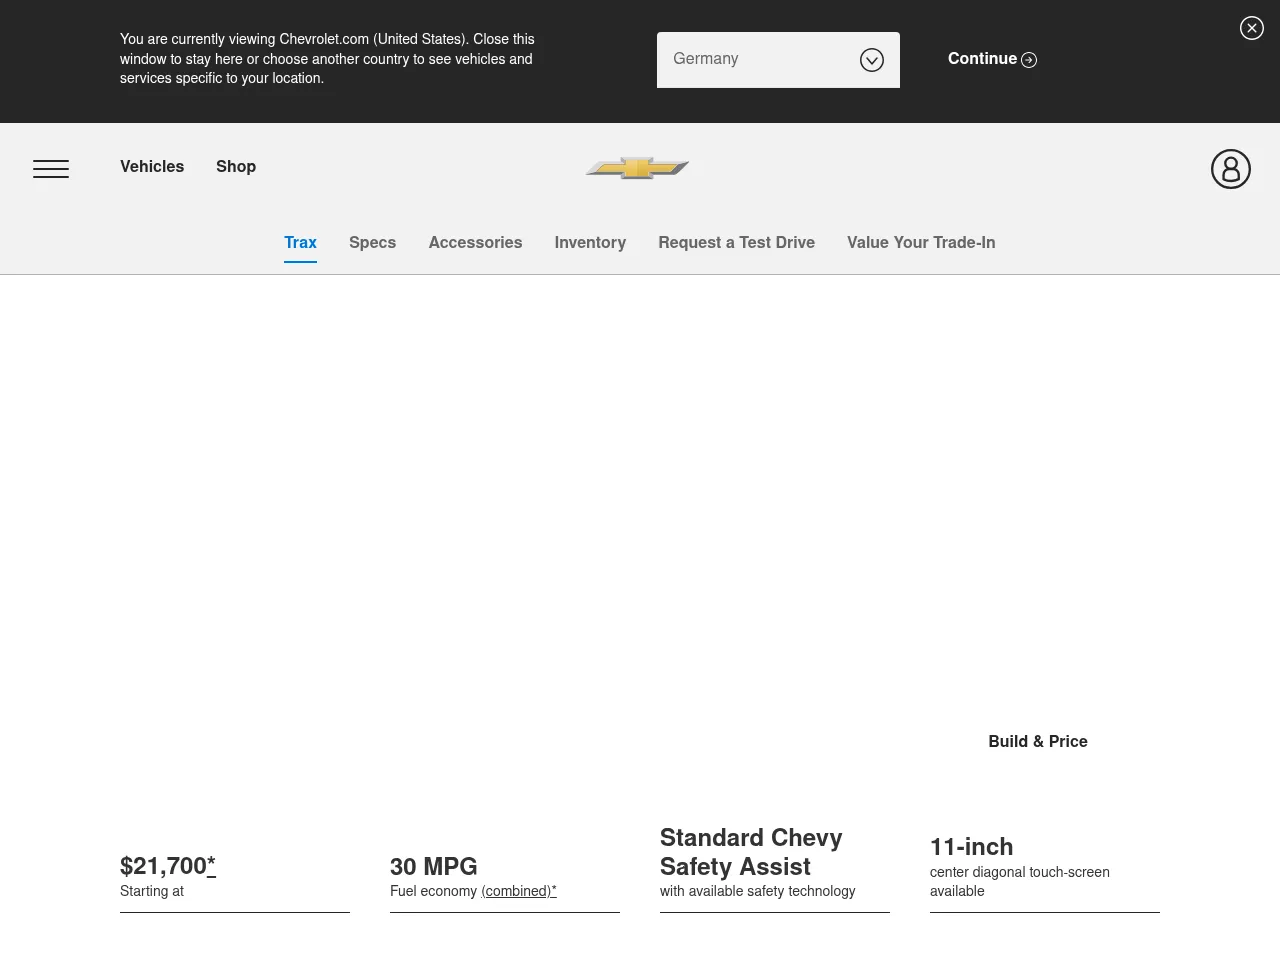Go to the Accessories tab
Screen dimensions: 1280x960
[475, 243]
